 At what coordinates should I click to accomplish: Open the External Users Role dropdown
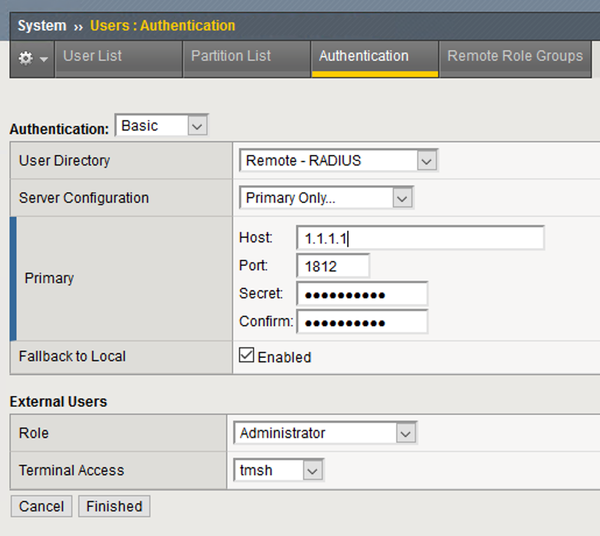pyautogui.click(x=325, y=433)
